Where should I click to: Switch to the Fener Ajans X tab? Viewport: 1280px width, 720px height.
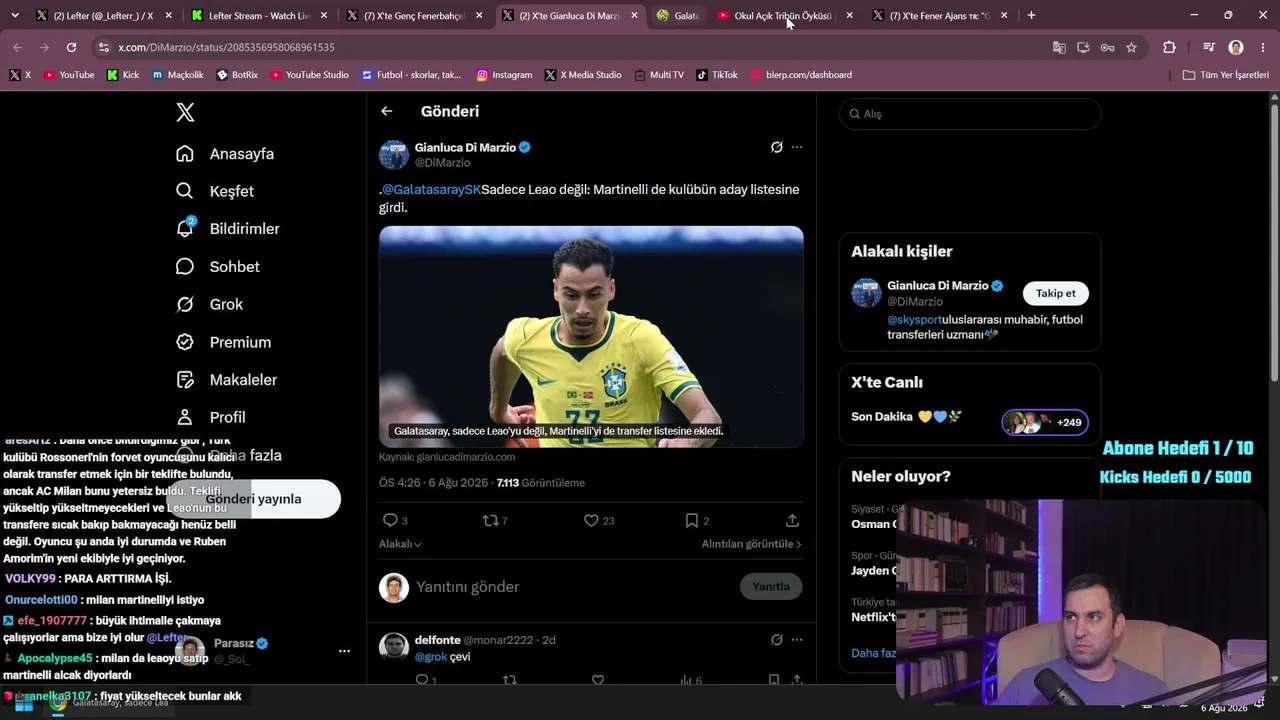point(938,16)
